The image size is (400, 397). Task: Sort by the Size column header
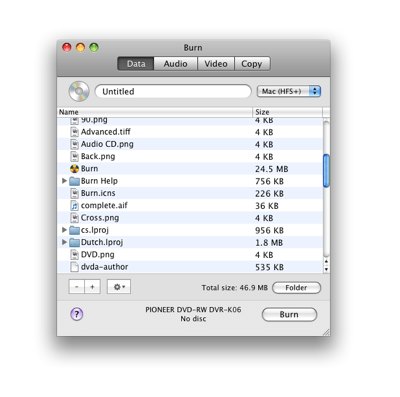(x=288, y=112)
